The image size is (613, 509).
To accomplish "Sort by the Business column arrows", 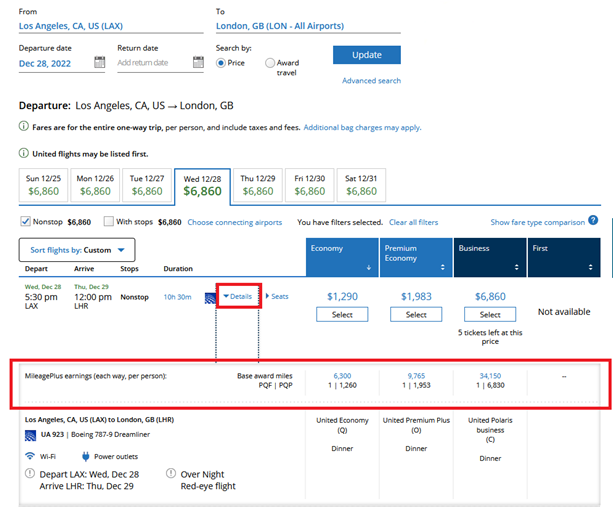I will point(516,267).
